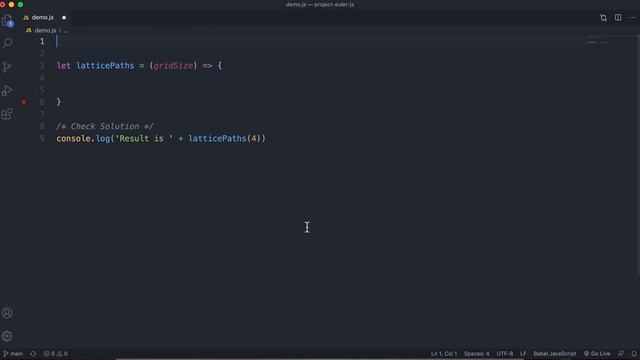This screenshot has height=360, width=640.
Task: Click console on line 9
Action: pos(73,139)
